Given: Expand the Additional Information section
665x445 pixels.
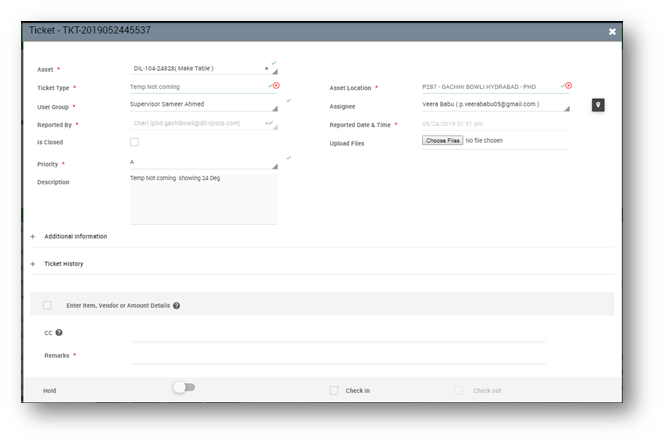Looking at the screenshot, I should coord(33,236).
